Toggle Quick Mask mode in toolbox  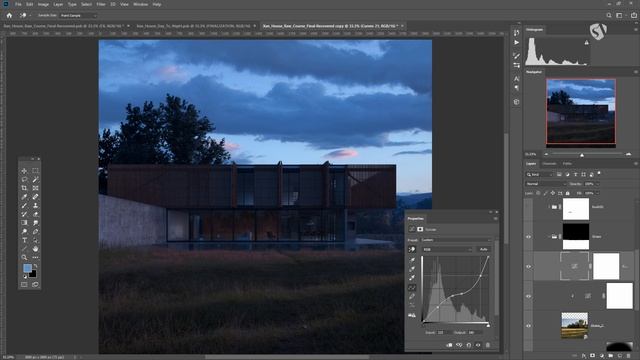click(24, 284)
